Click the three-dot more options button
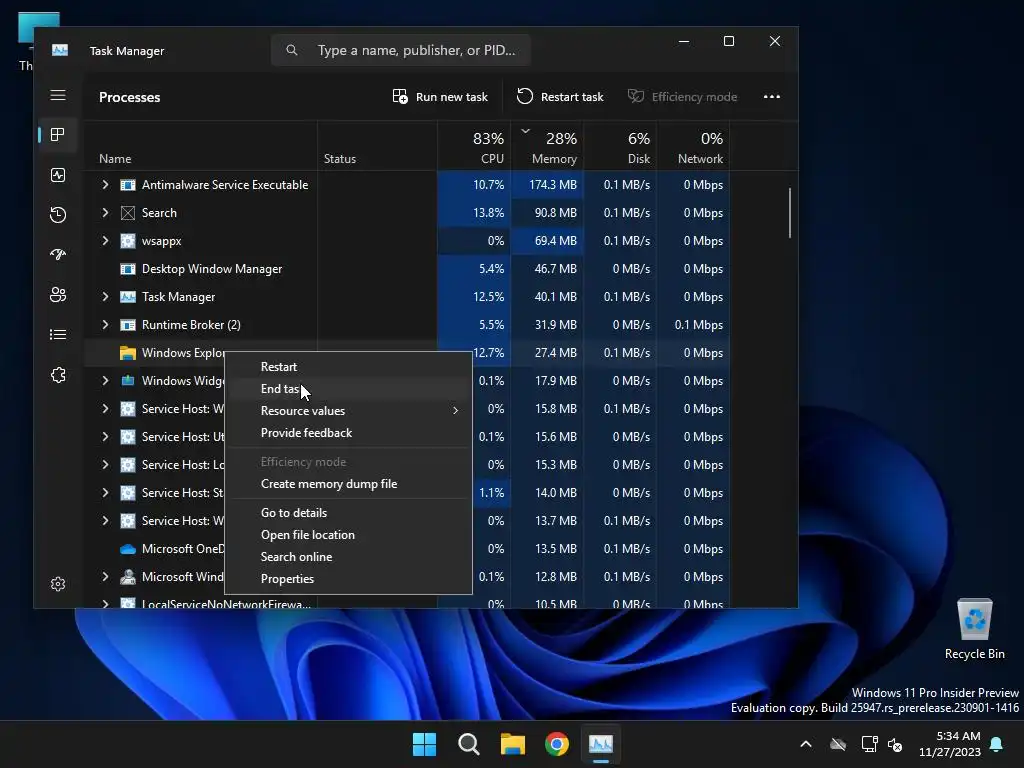Screen dimensions: 1024x768 (x=772, y=97)
